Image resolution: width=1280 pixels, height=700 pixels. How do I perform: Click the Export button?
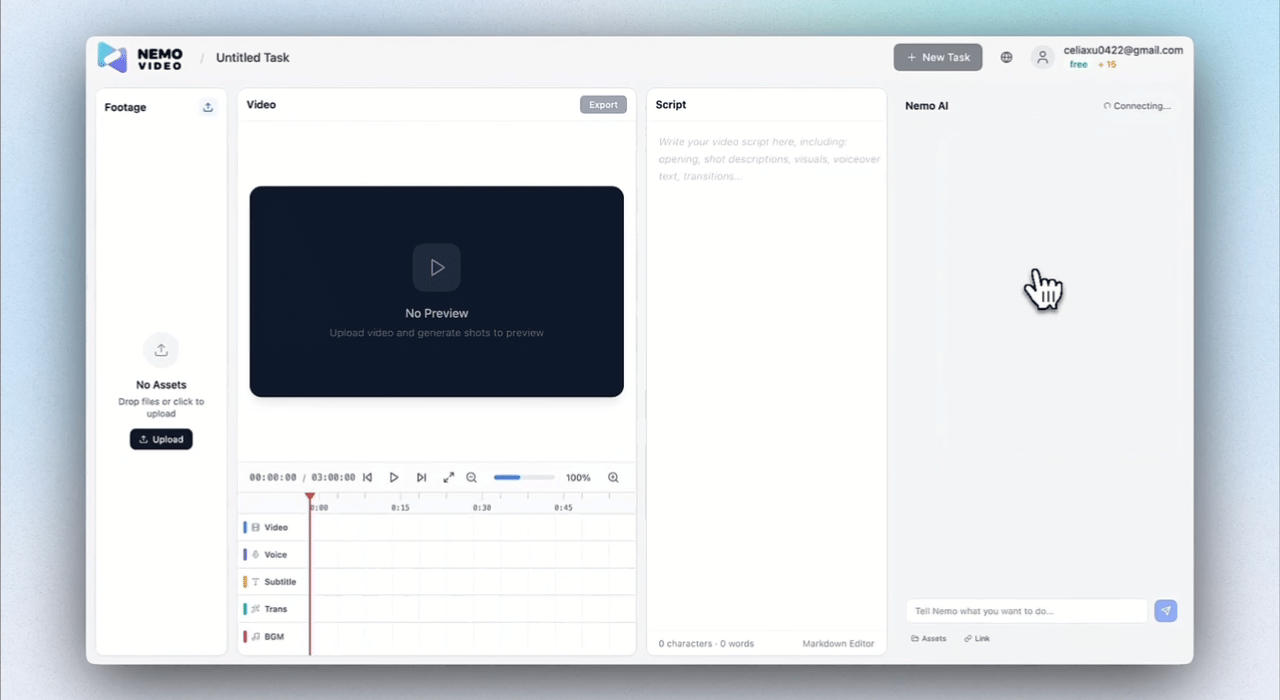click(x=603, y=105)
